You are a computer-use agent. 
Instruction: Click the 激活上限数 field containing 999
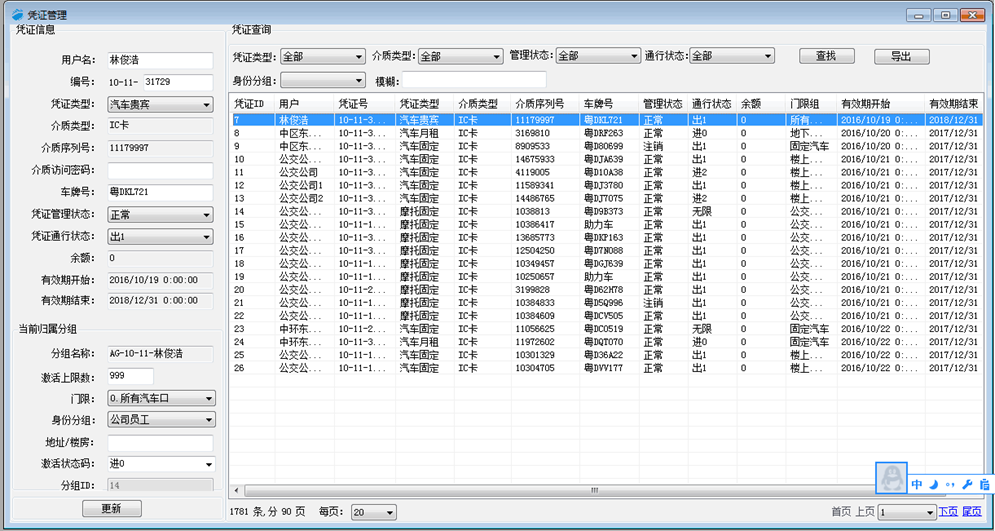coord(131,376)
